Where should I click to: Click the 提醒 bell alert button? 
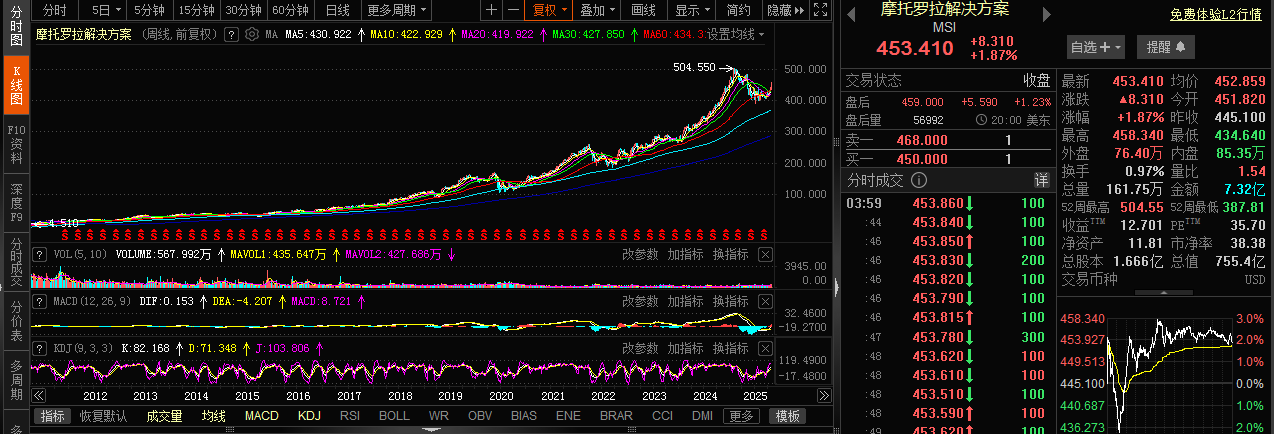[1165, 47]
